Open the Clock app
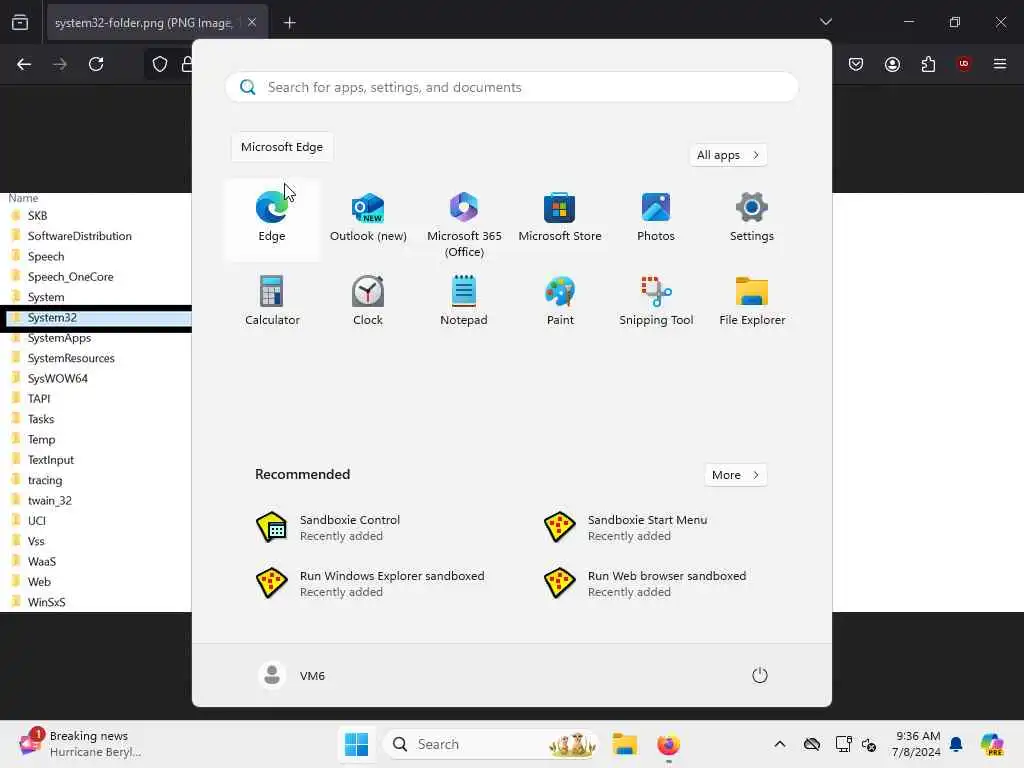This screenshot has width=1024, height=768. (368, 302)
